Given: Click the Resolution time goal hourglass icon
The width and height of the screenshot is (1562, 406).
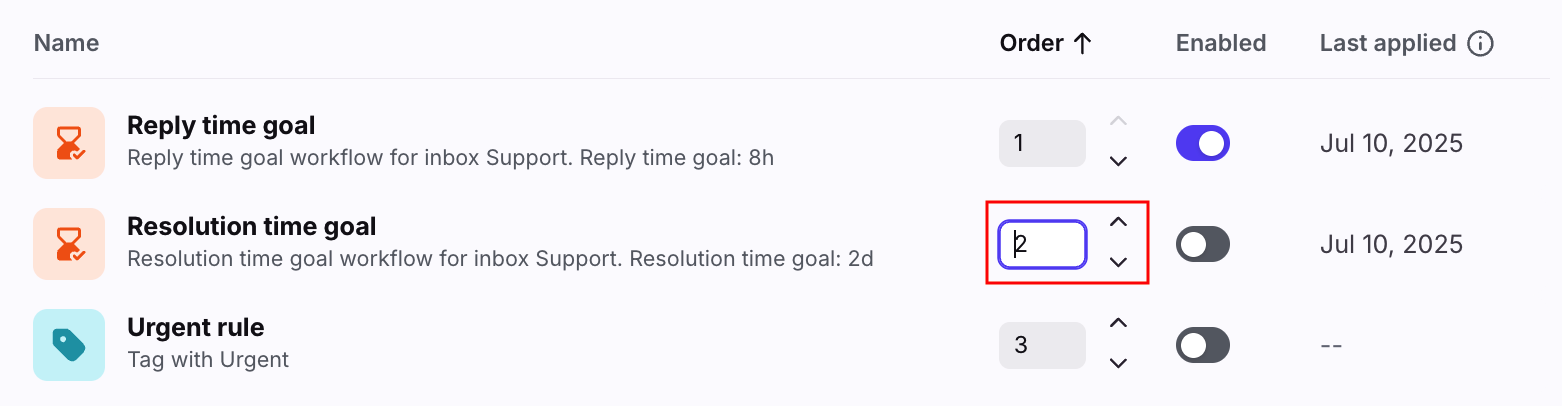Looking at the screenshot, I should (69, 244).
